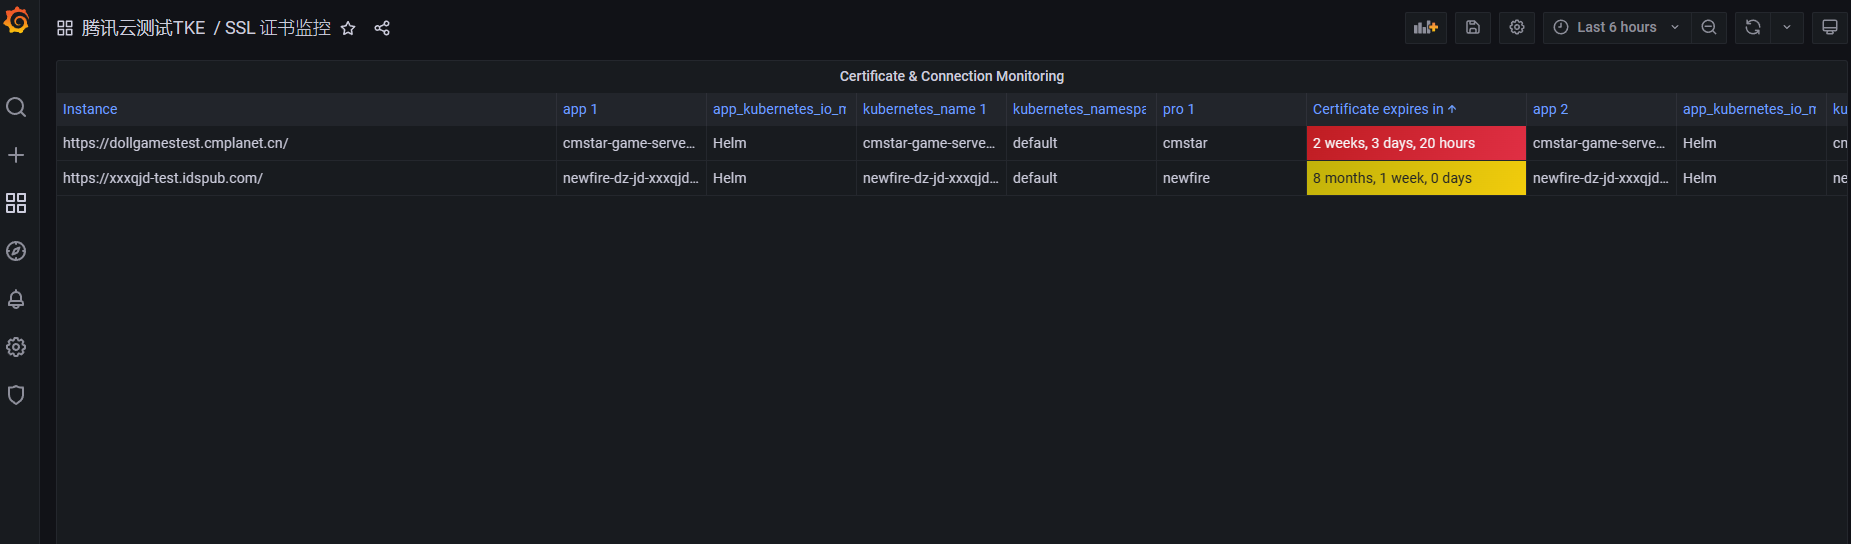Sort by pro 1 column
Viewport: 1851px width, 544px height.
pyautogui.click(x=1178, y=109)
